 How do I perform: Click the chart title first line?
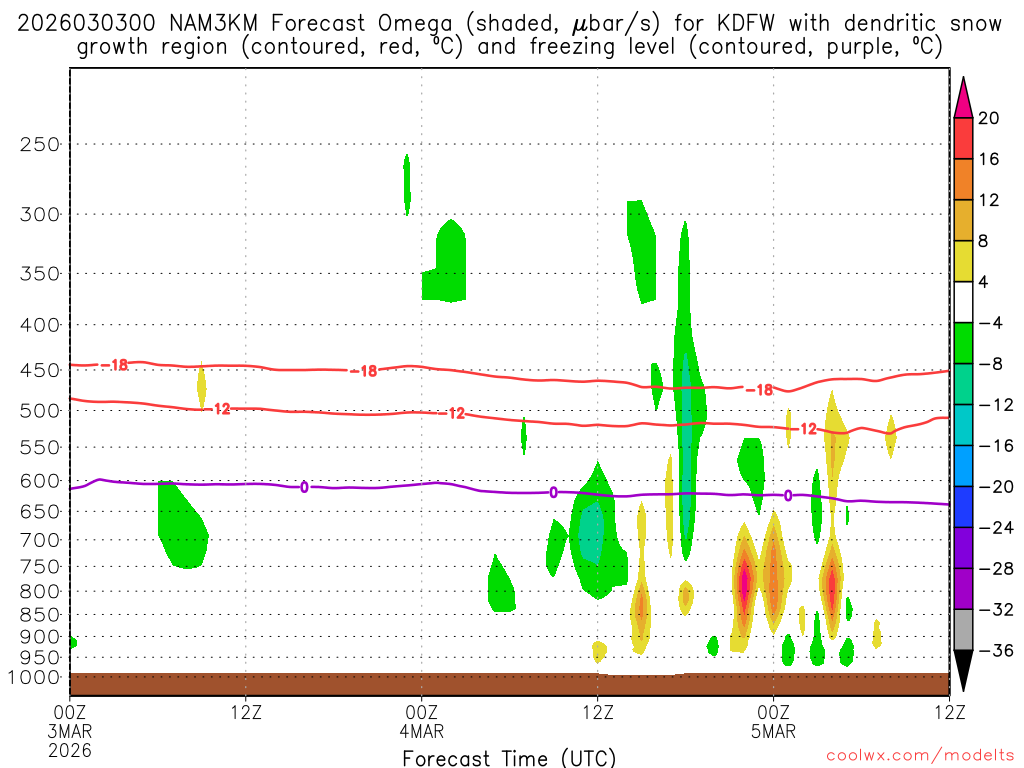click(509, 24)
